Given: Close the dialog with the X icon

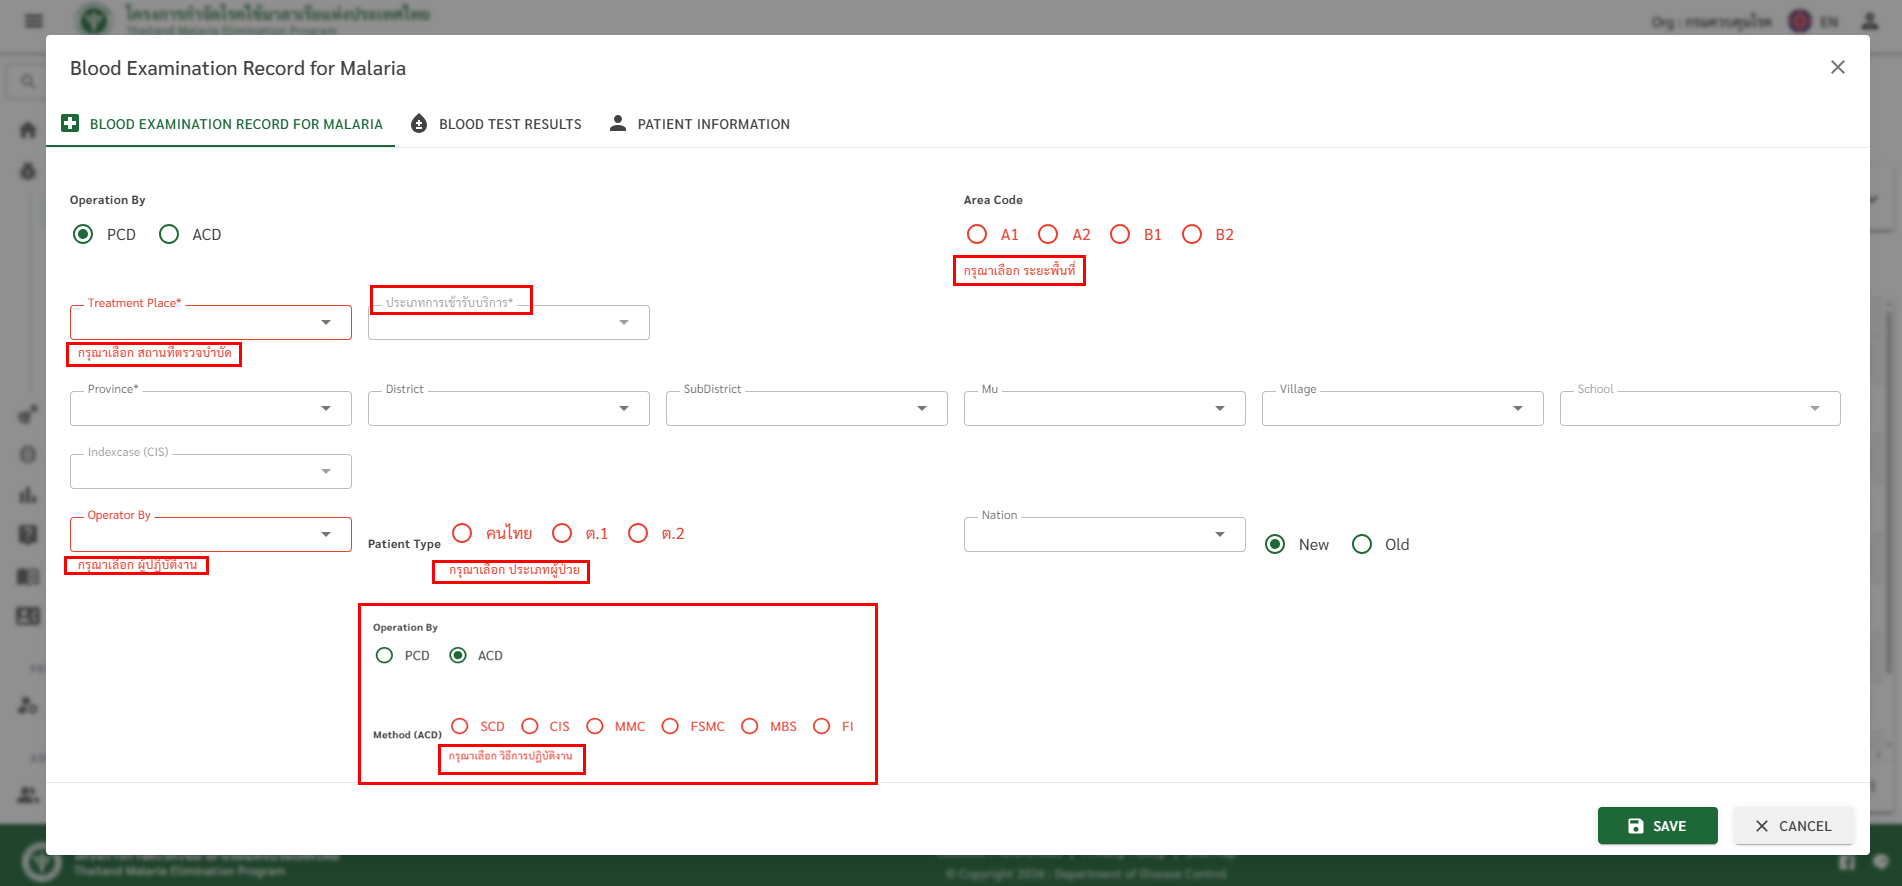Looking at the screenshot, I should [1837, 67].
